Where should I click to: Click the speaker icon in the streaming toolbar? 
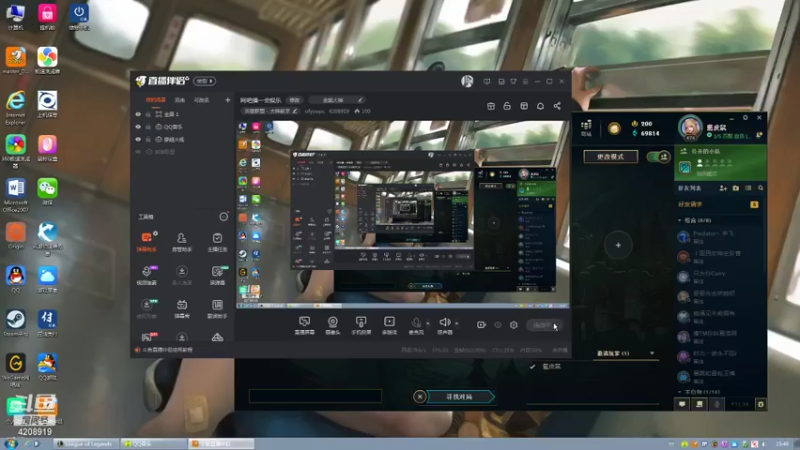click(444, 322)
